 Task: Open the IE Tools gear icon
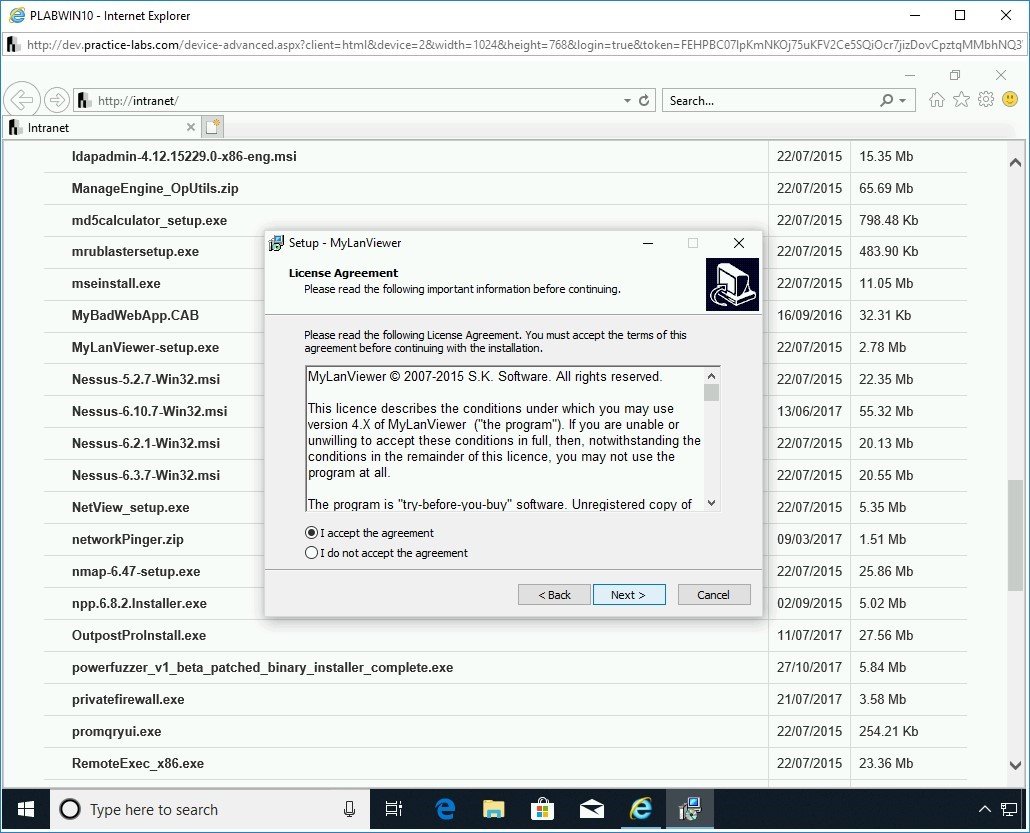click(x=986, y=100)
